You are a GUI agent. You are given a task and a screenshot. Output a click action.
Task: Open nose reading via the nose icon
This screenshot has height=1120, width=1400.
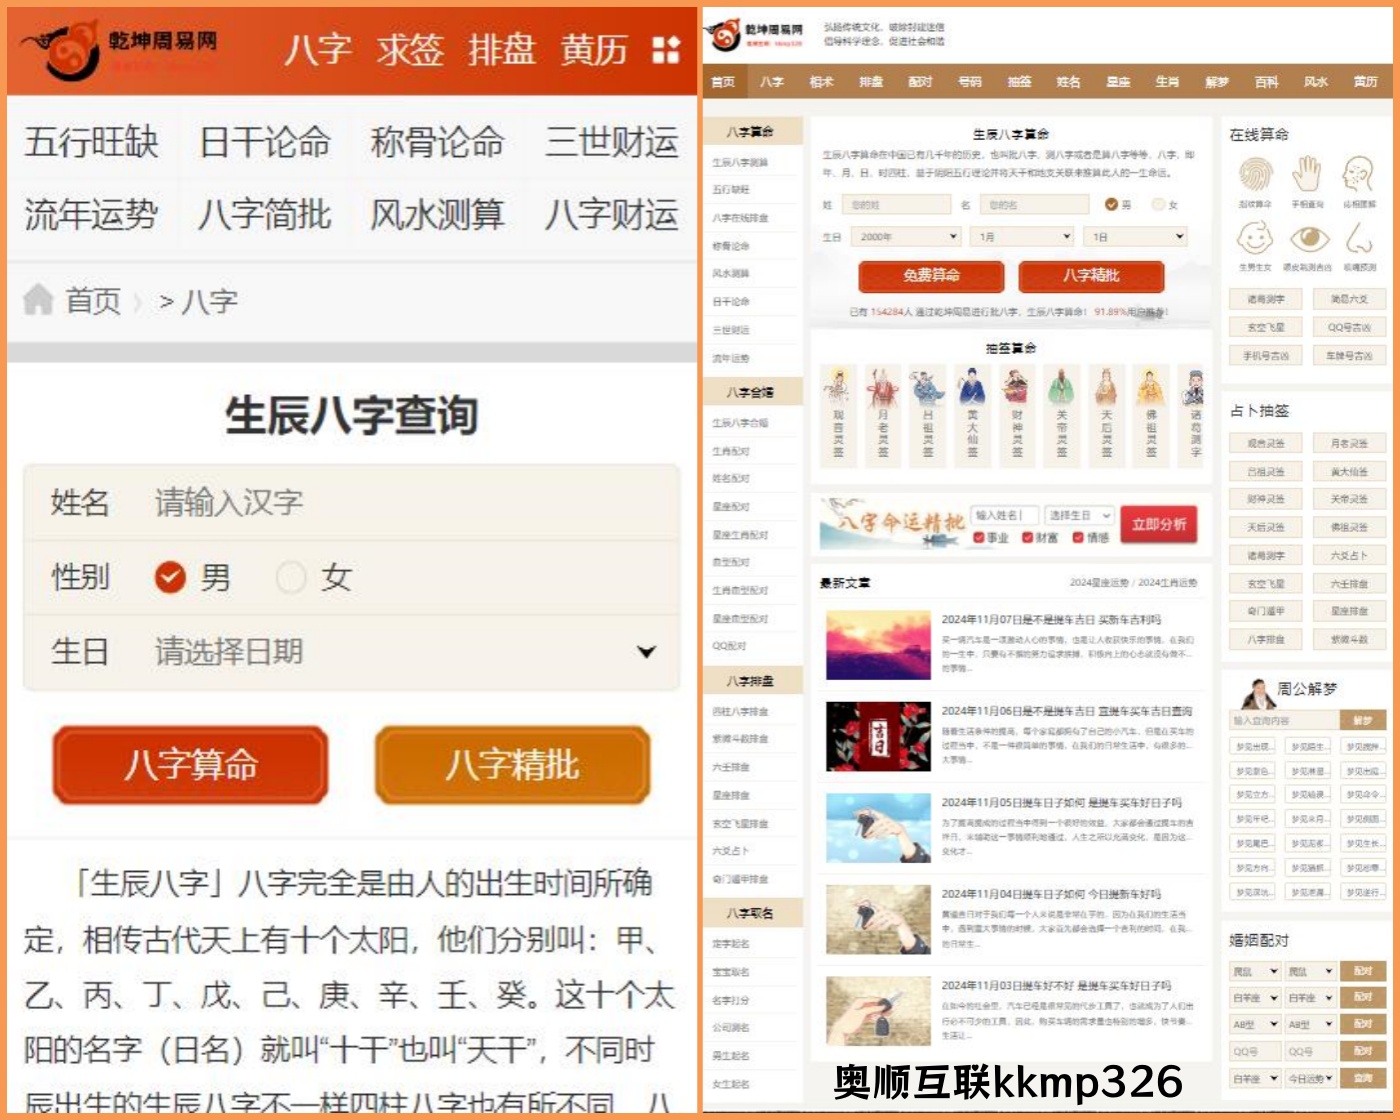(x=1360, y=240)
